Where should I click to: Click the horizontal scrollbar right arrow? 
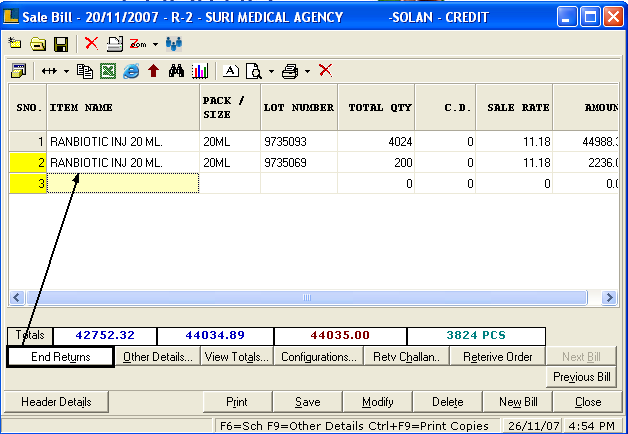click(x=609, y=297)
